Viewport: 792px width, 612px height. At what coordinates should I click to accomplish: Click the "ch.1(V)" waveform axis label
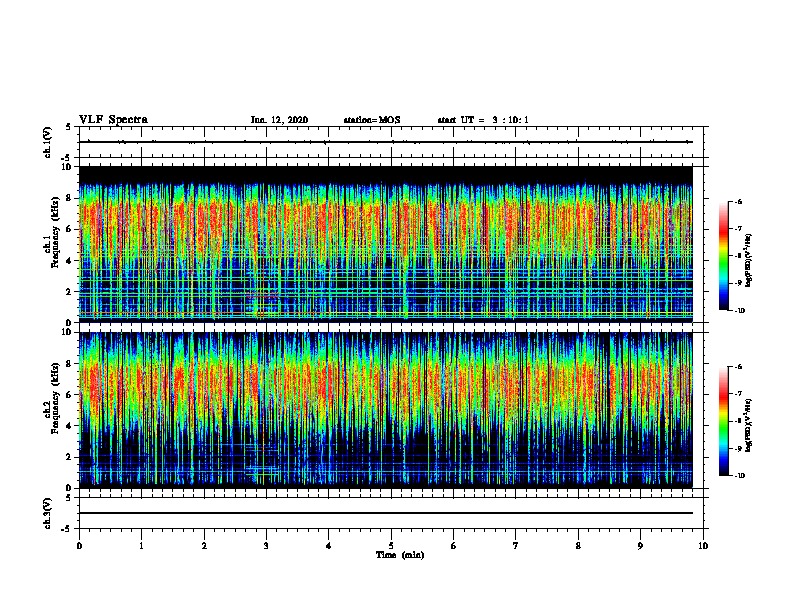tap(48, 142)
